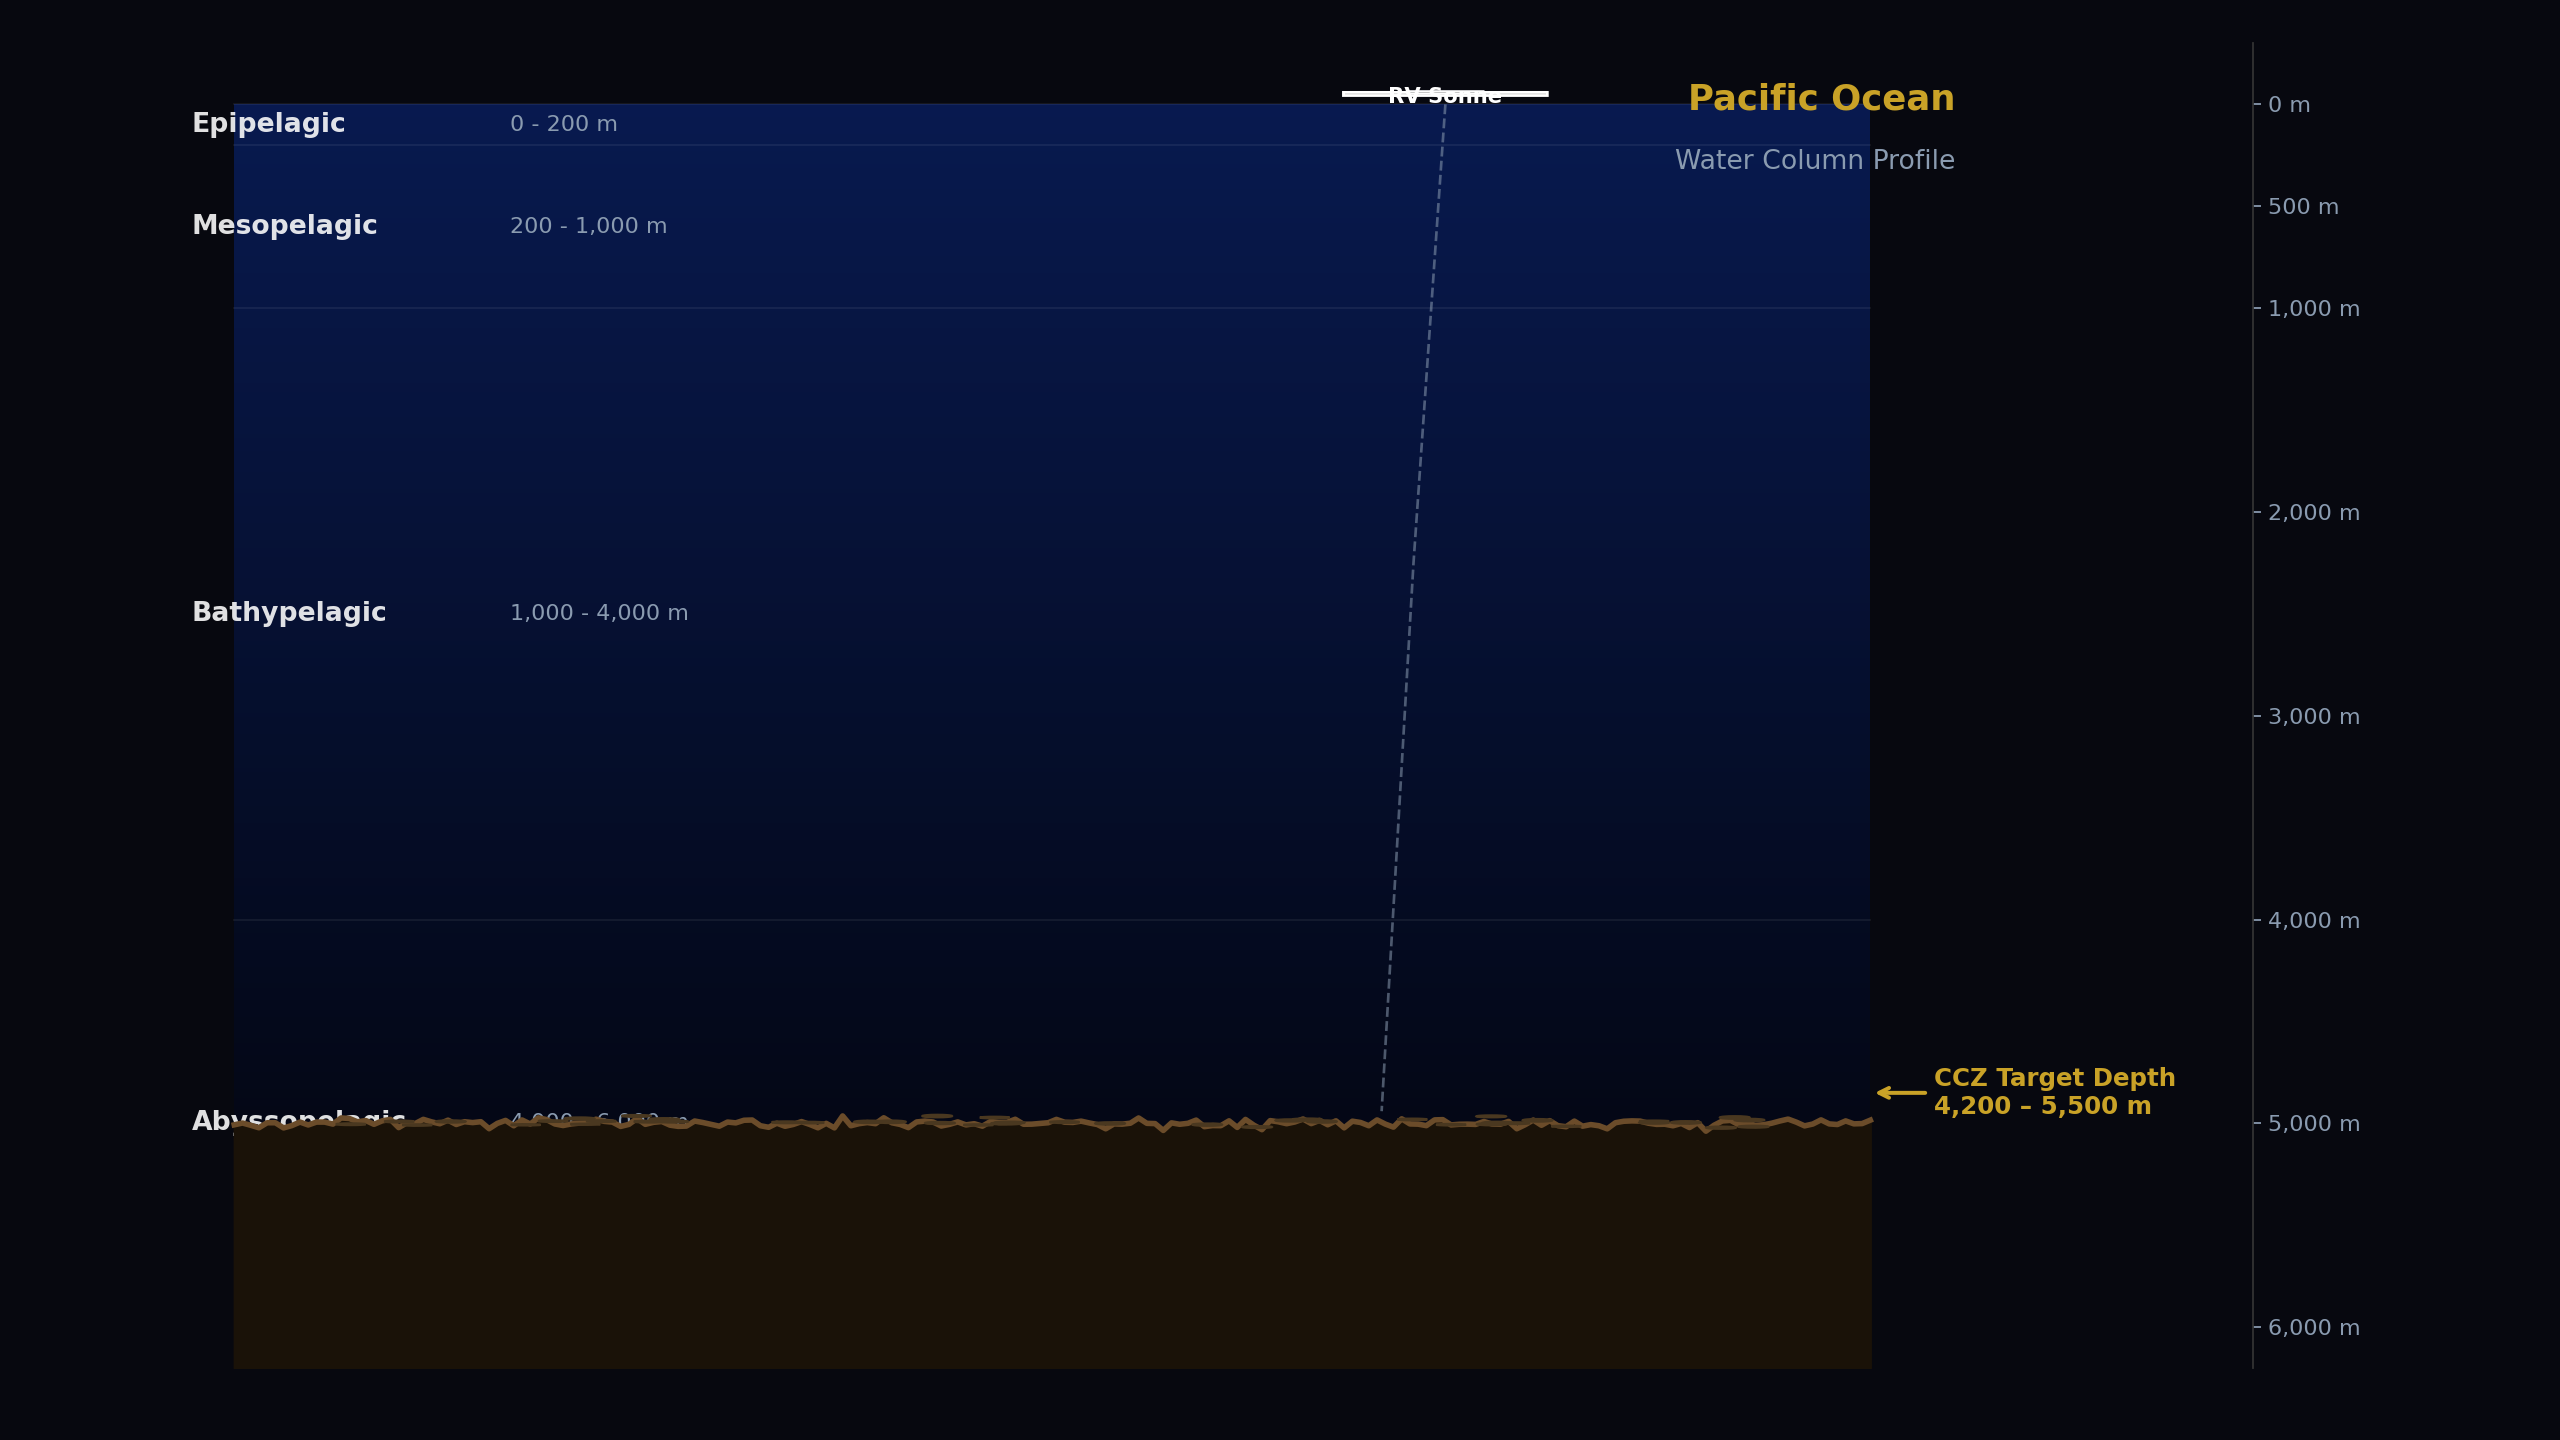The width and height of the screenshot is (2560, 1440).
Task: Select the '0 - 200 m' depth range text
Action: (563, 125)
